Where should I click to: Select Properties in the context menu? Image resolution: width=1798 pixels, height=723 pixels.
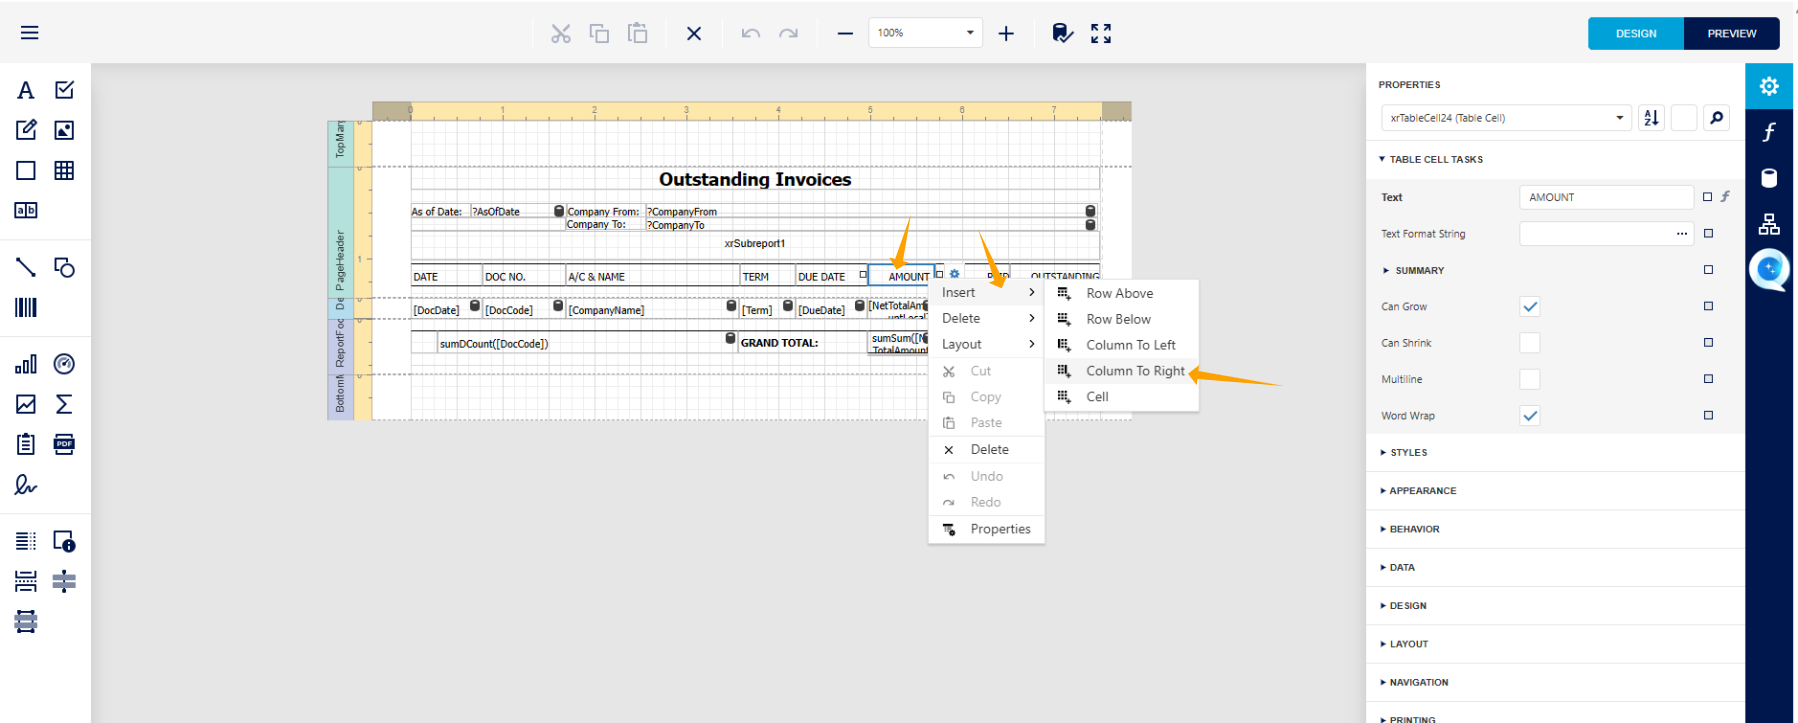pyautogui.click(x=1000, y=529)
